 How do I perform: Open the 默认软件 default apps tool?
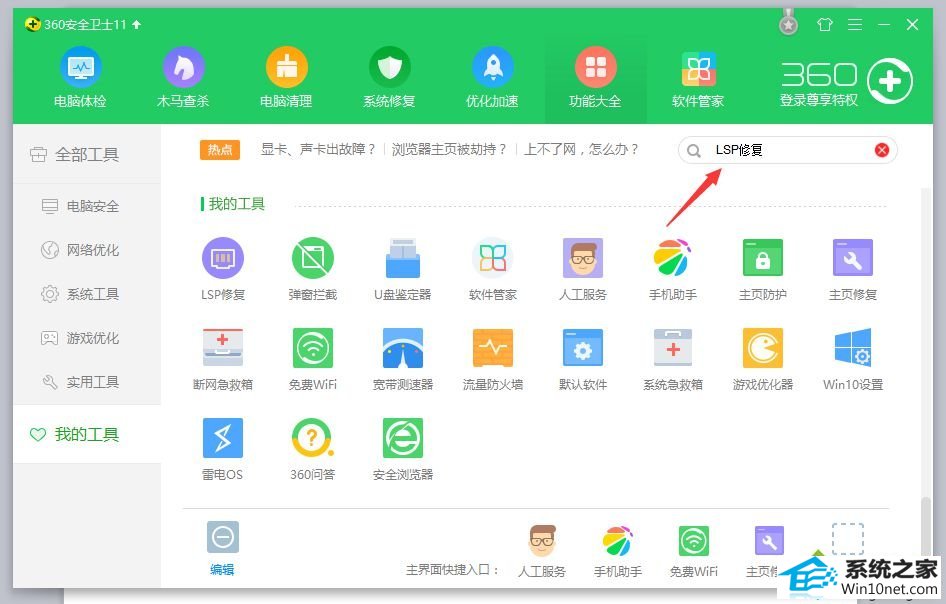tap(582, 359)
